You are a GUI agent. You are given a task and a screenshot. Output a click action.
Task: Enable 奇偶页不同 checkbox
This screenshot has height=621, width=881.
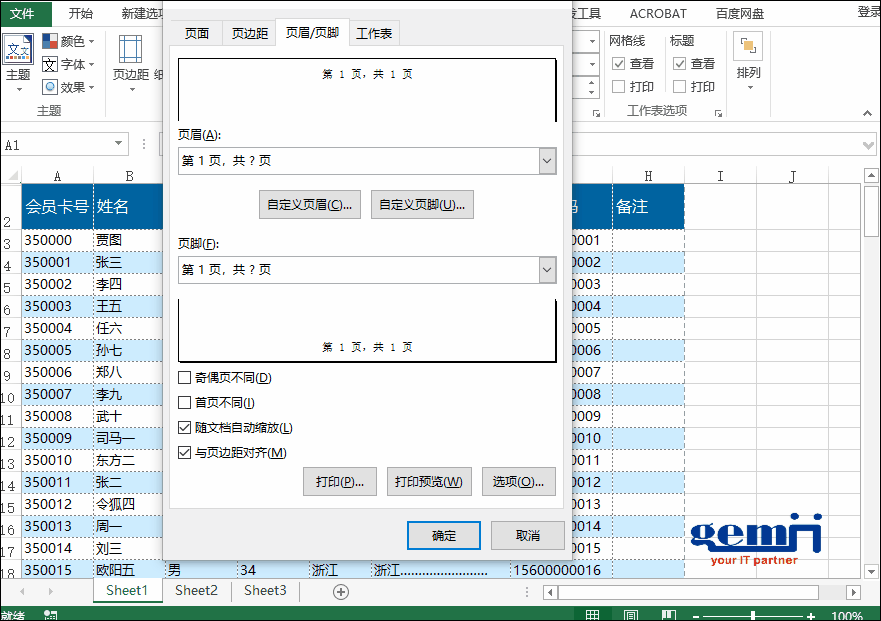[x=184, y=378]
